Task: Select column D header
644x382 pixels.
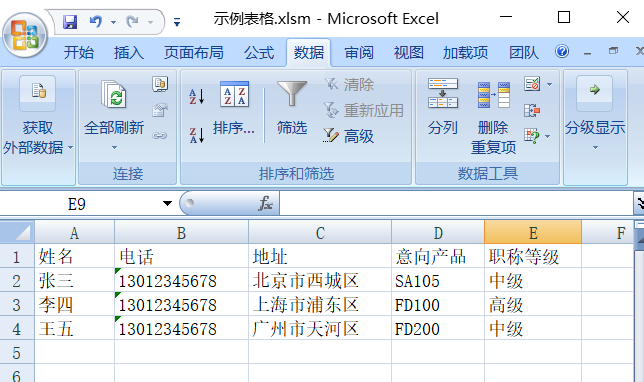Action: click(x=438, y=233)
